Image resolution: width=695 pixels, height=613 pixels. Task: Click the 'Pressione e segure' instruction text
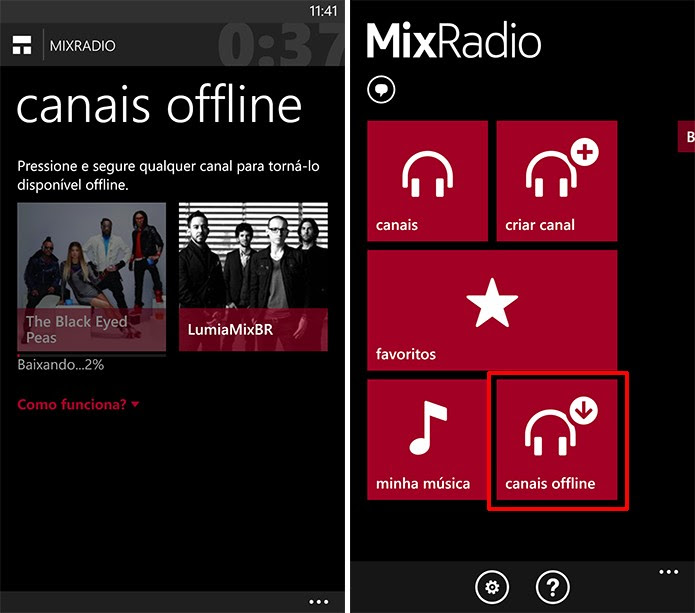168,175
